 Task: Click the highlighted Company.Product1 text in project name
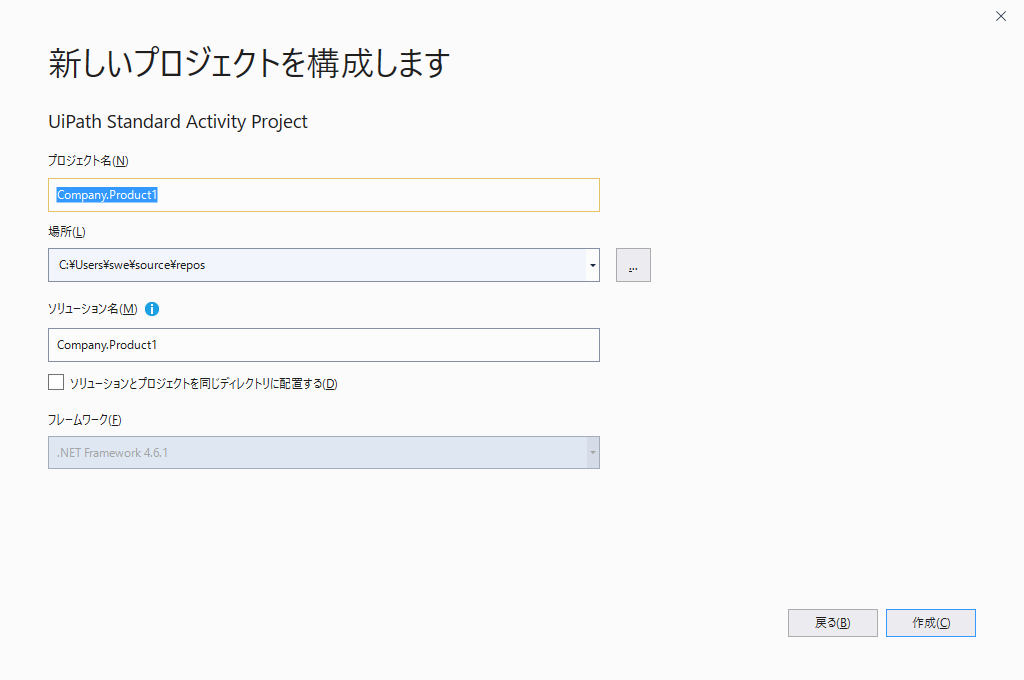point(107,195)
